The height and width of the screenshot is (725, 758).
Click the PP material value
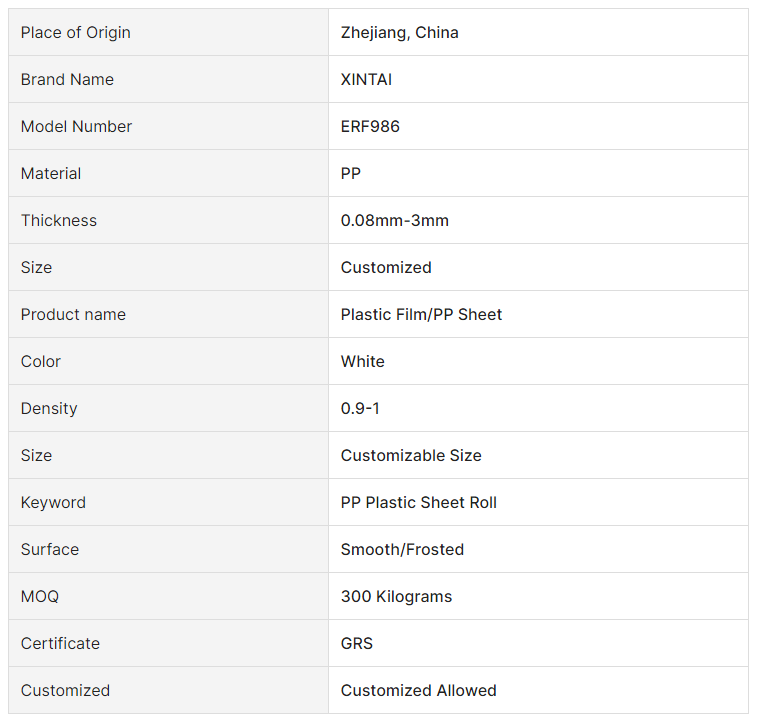(351, 174)
